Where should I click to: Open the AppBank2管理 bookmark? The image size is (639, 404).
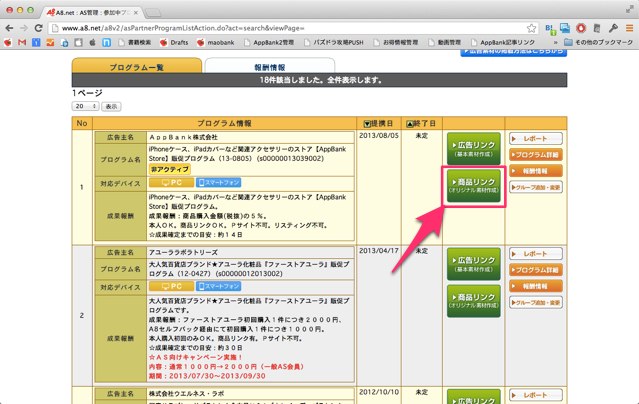click(269, 42)
